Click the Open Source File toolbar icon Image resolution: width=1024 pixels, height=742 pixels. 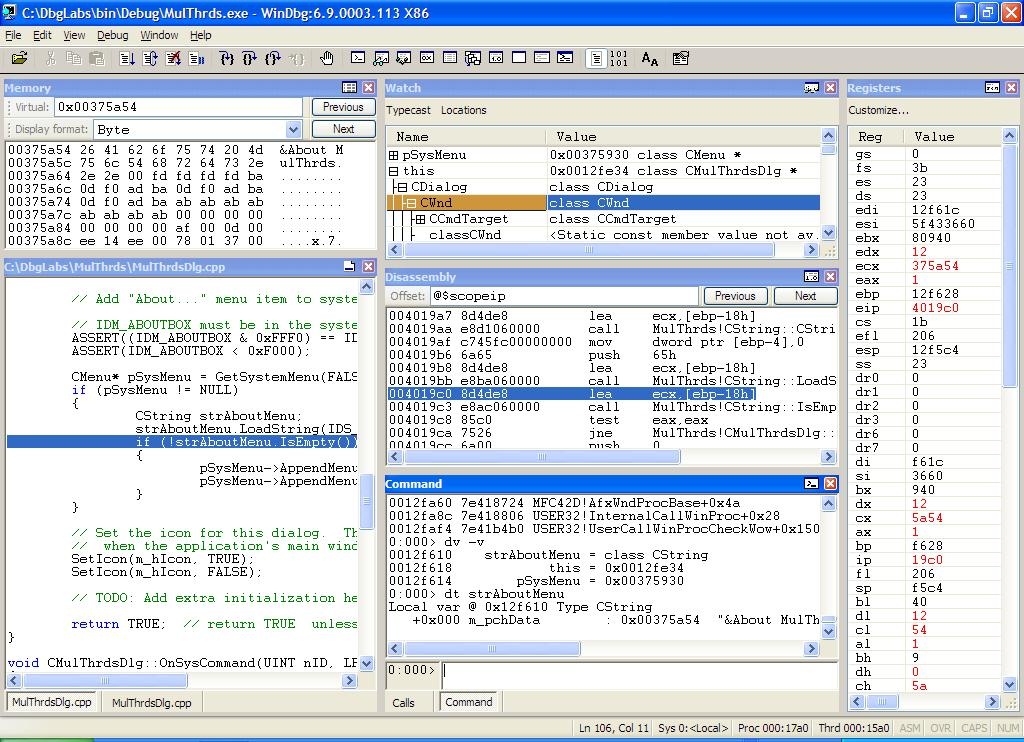(20, 58)
